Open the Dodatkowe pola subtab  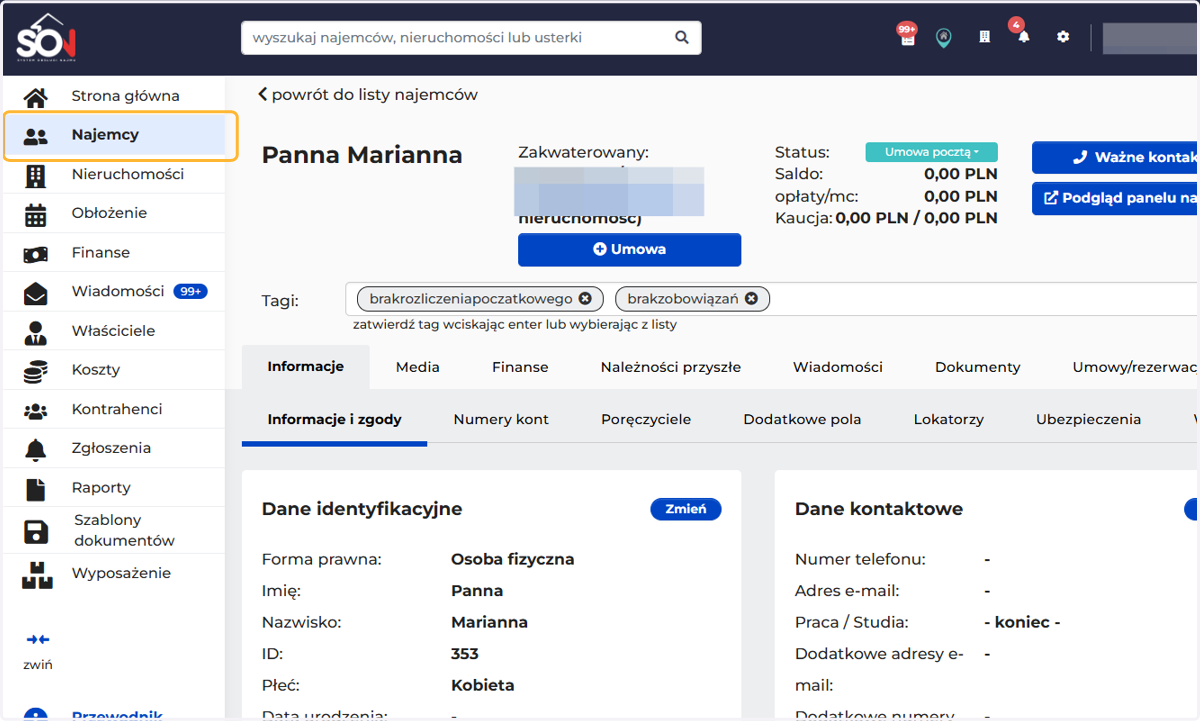point(802,419)
